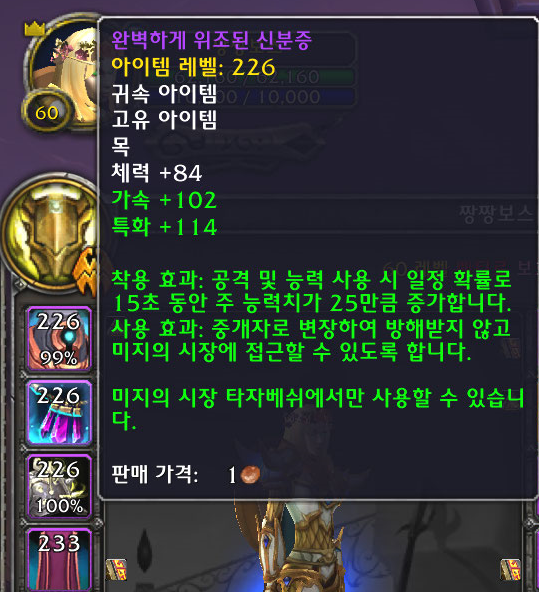This screenshot has height=592, width=539.
Task: Click the 판매 가격 label
Action: (x=155, y=474)
